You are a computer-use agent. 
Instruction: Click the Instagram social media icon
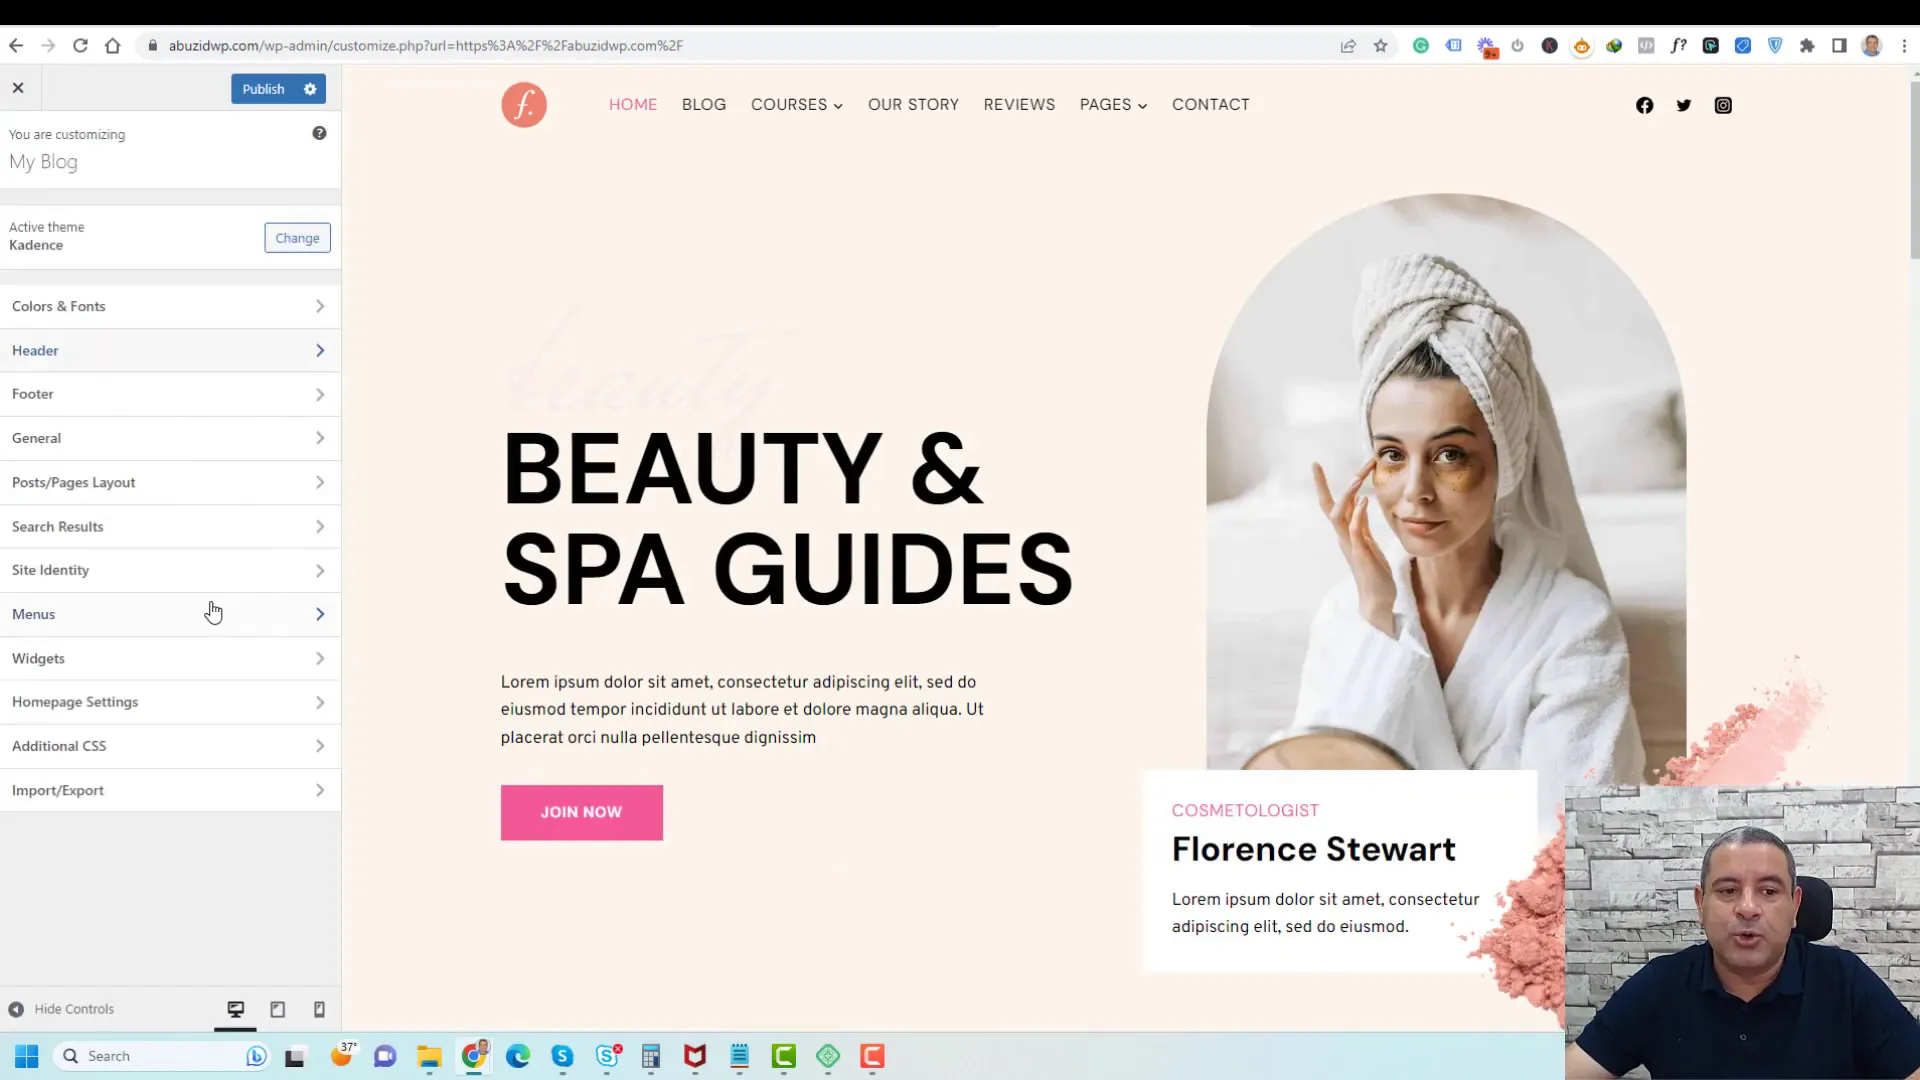(1725, 104)
